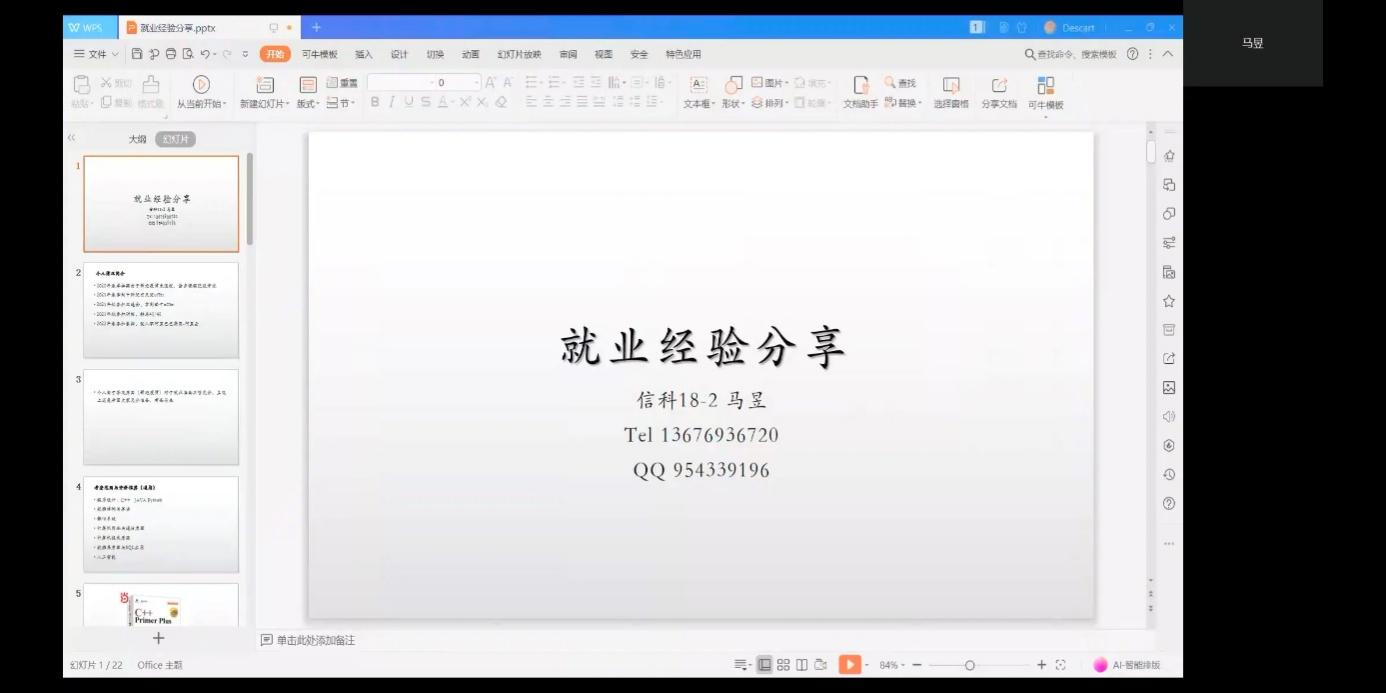The width and height of the screenshot is (1386, 693).
Task: Click the zoom in plus button
Action: point(1041,665)
